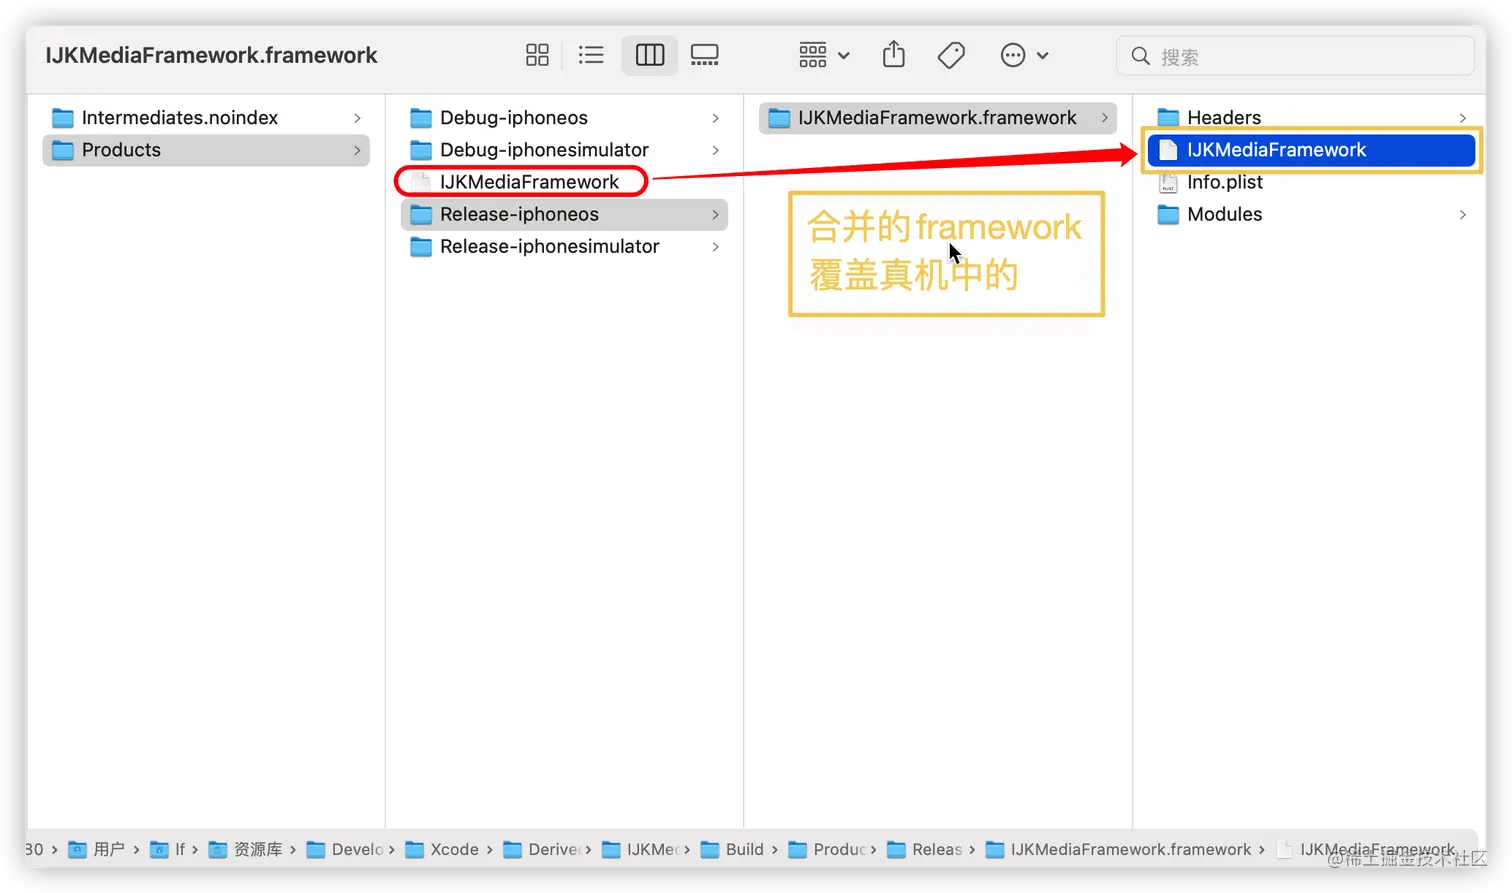Click the Info.plist file icon
This screenshot has height=893, width=1512.
(x=1168, y=182)
